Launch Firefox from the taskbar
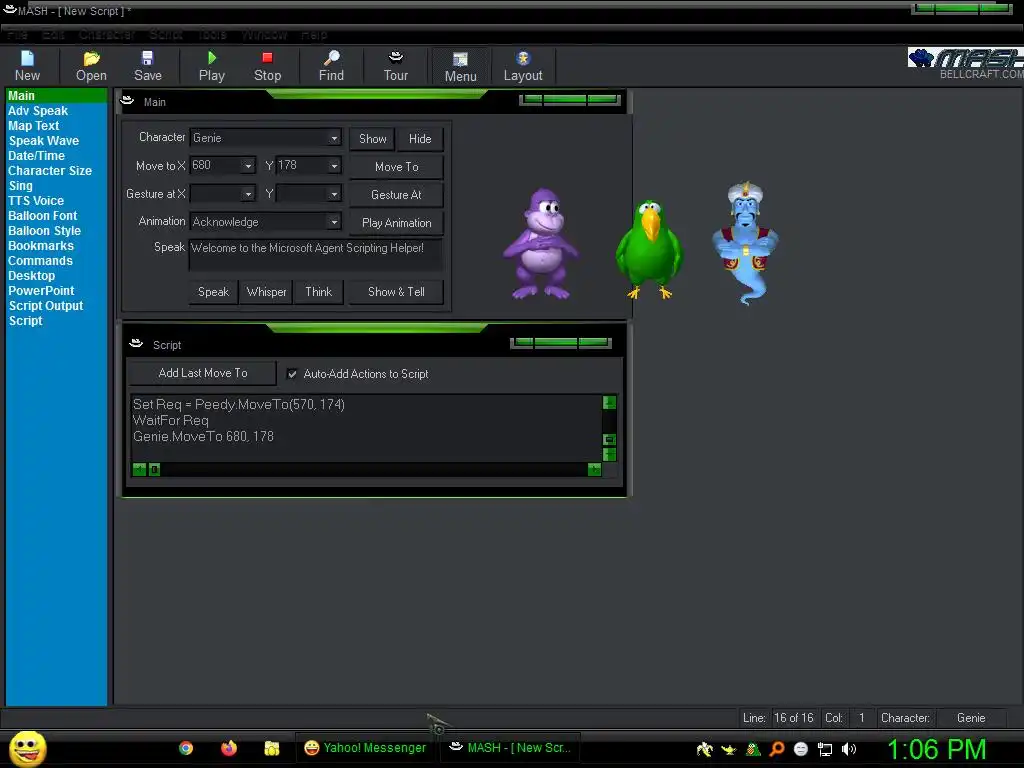 point(229,748)
